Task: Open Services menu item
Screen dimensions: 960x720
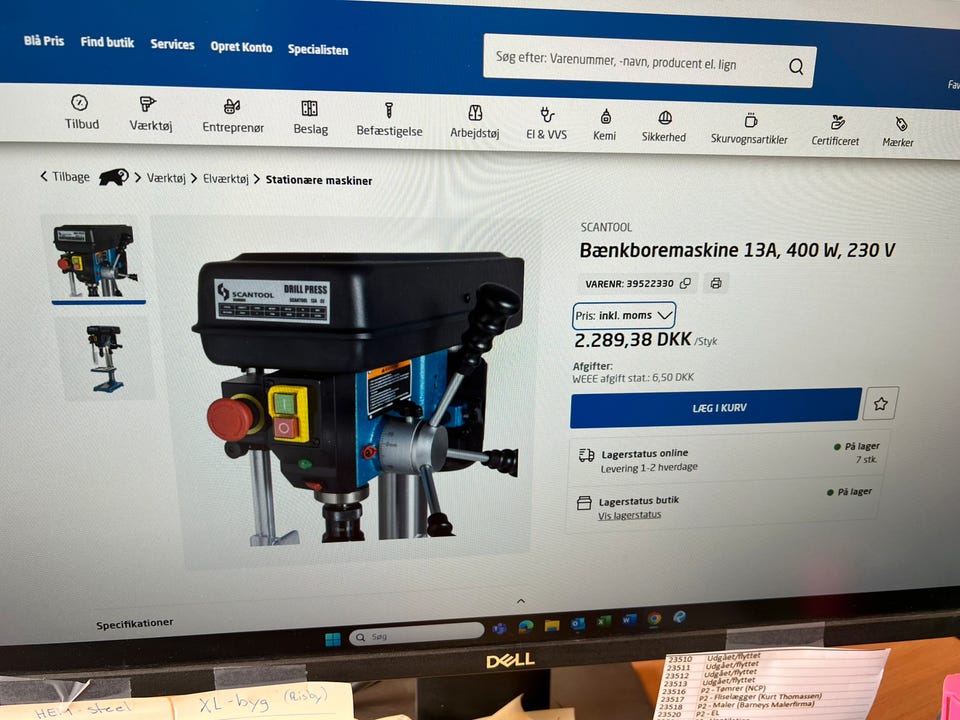Action: [173, 45]
